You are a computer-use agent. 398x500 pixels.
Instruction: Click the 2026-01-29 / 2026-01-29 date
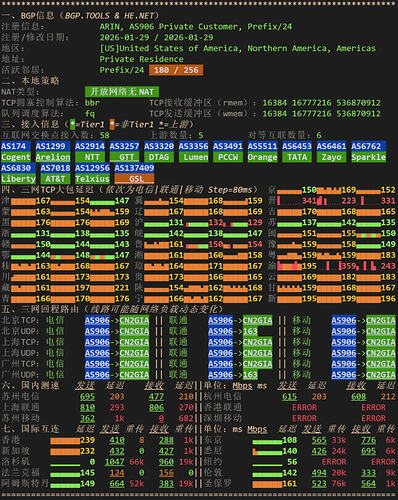coord(156,38)
